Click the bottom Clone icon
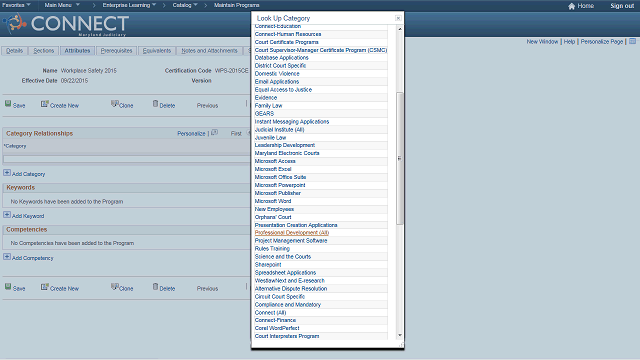The width and height of the screenshot is (640, 360). pos(115,287)
